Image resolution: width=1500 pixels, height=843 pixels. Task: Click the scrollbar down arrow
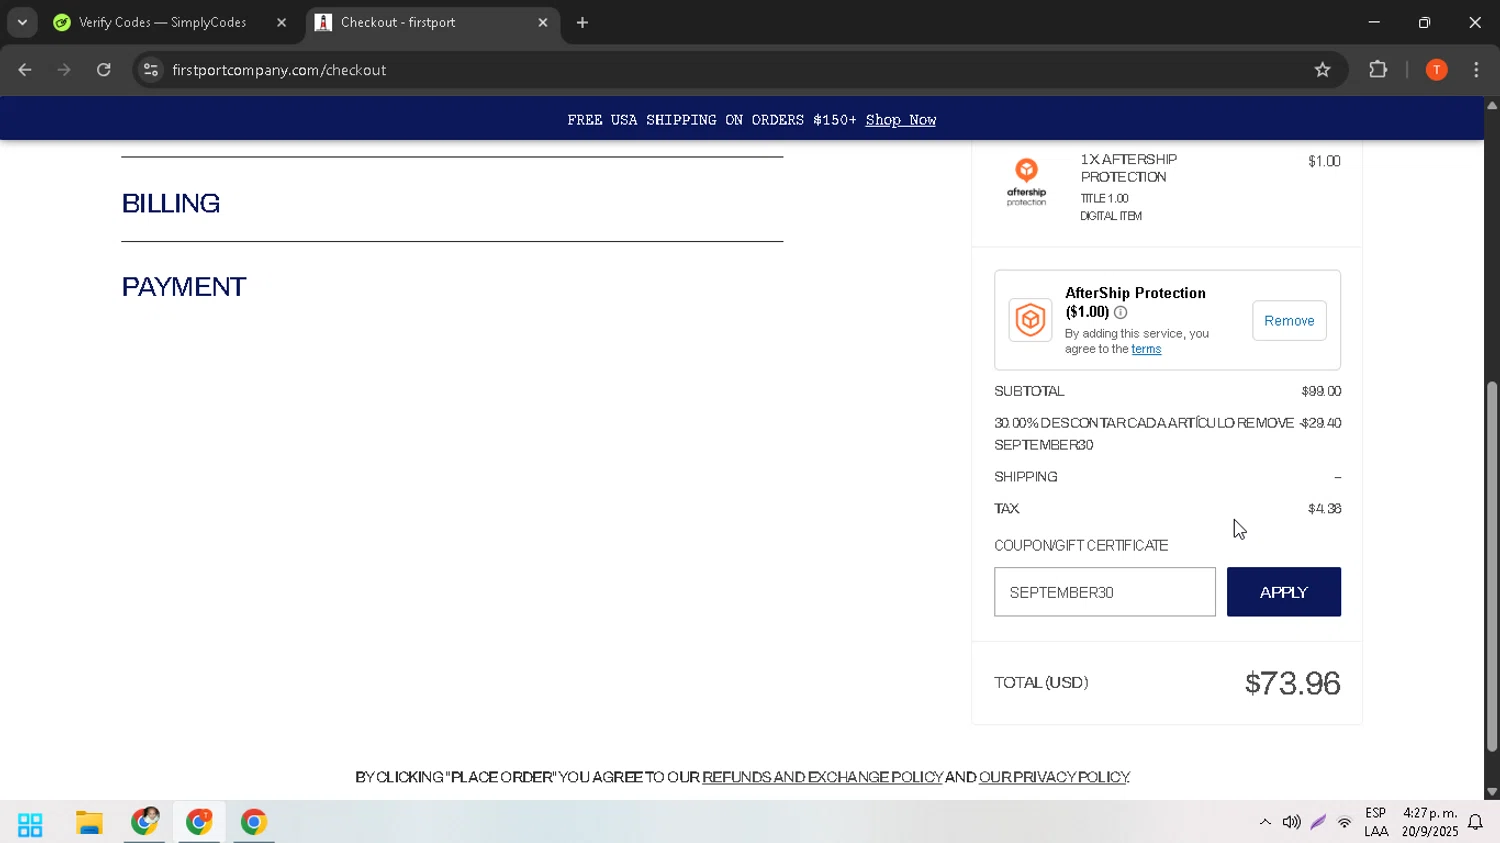coord(1492,792)
